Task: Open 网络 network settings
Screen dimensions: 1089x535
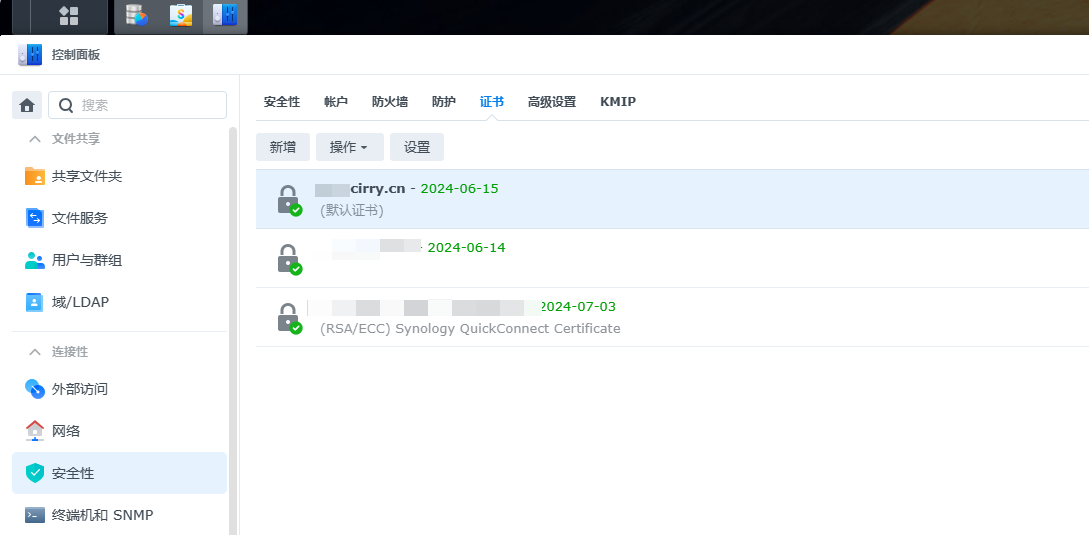Action: point(66,431)
